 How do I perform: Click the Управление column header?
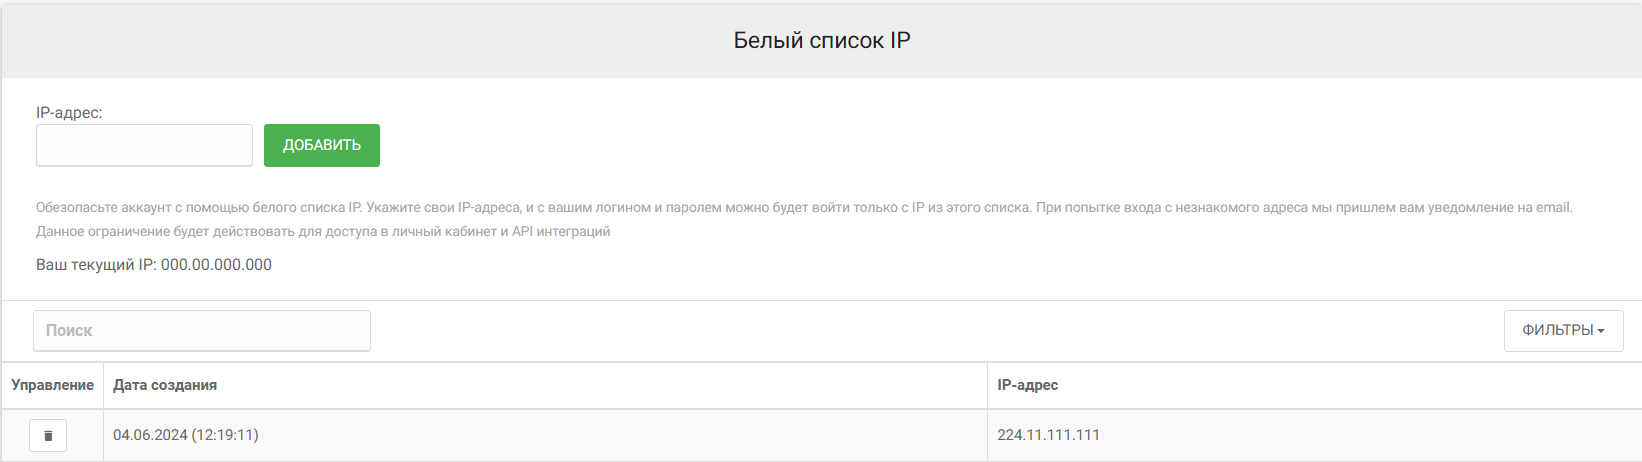click(52, 385)
